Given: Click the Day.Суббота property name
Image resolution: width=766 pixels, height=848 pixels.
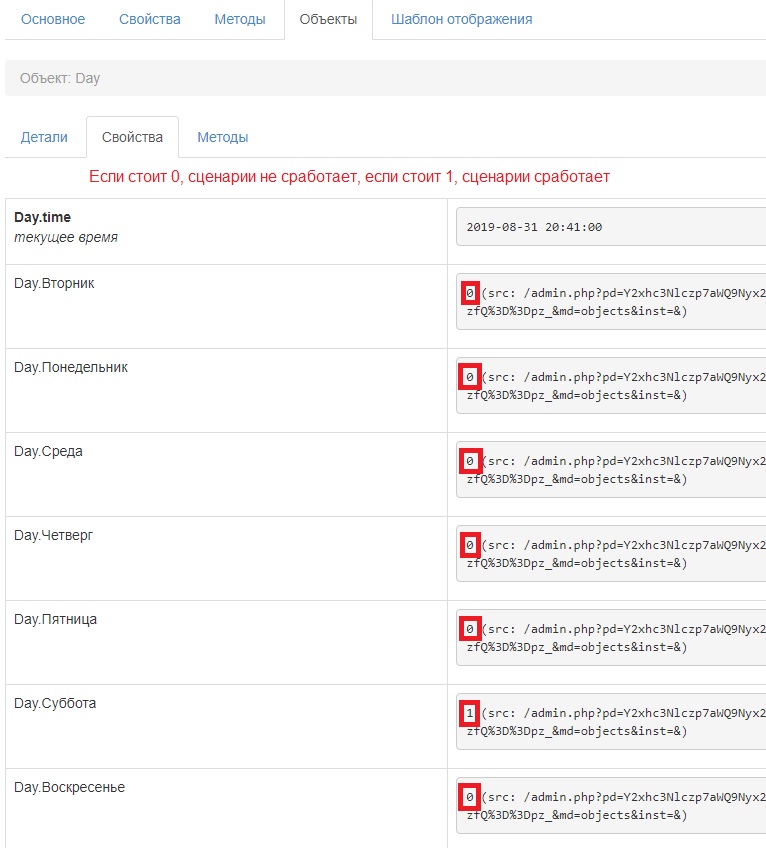Looking at the screenshot, I should pyautogui.click(x=55, y=703).
